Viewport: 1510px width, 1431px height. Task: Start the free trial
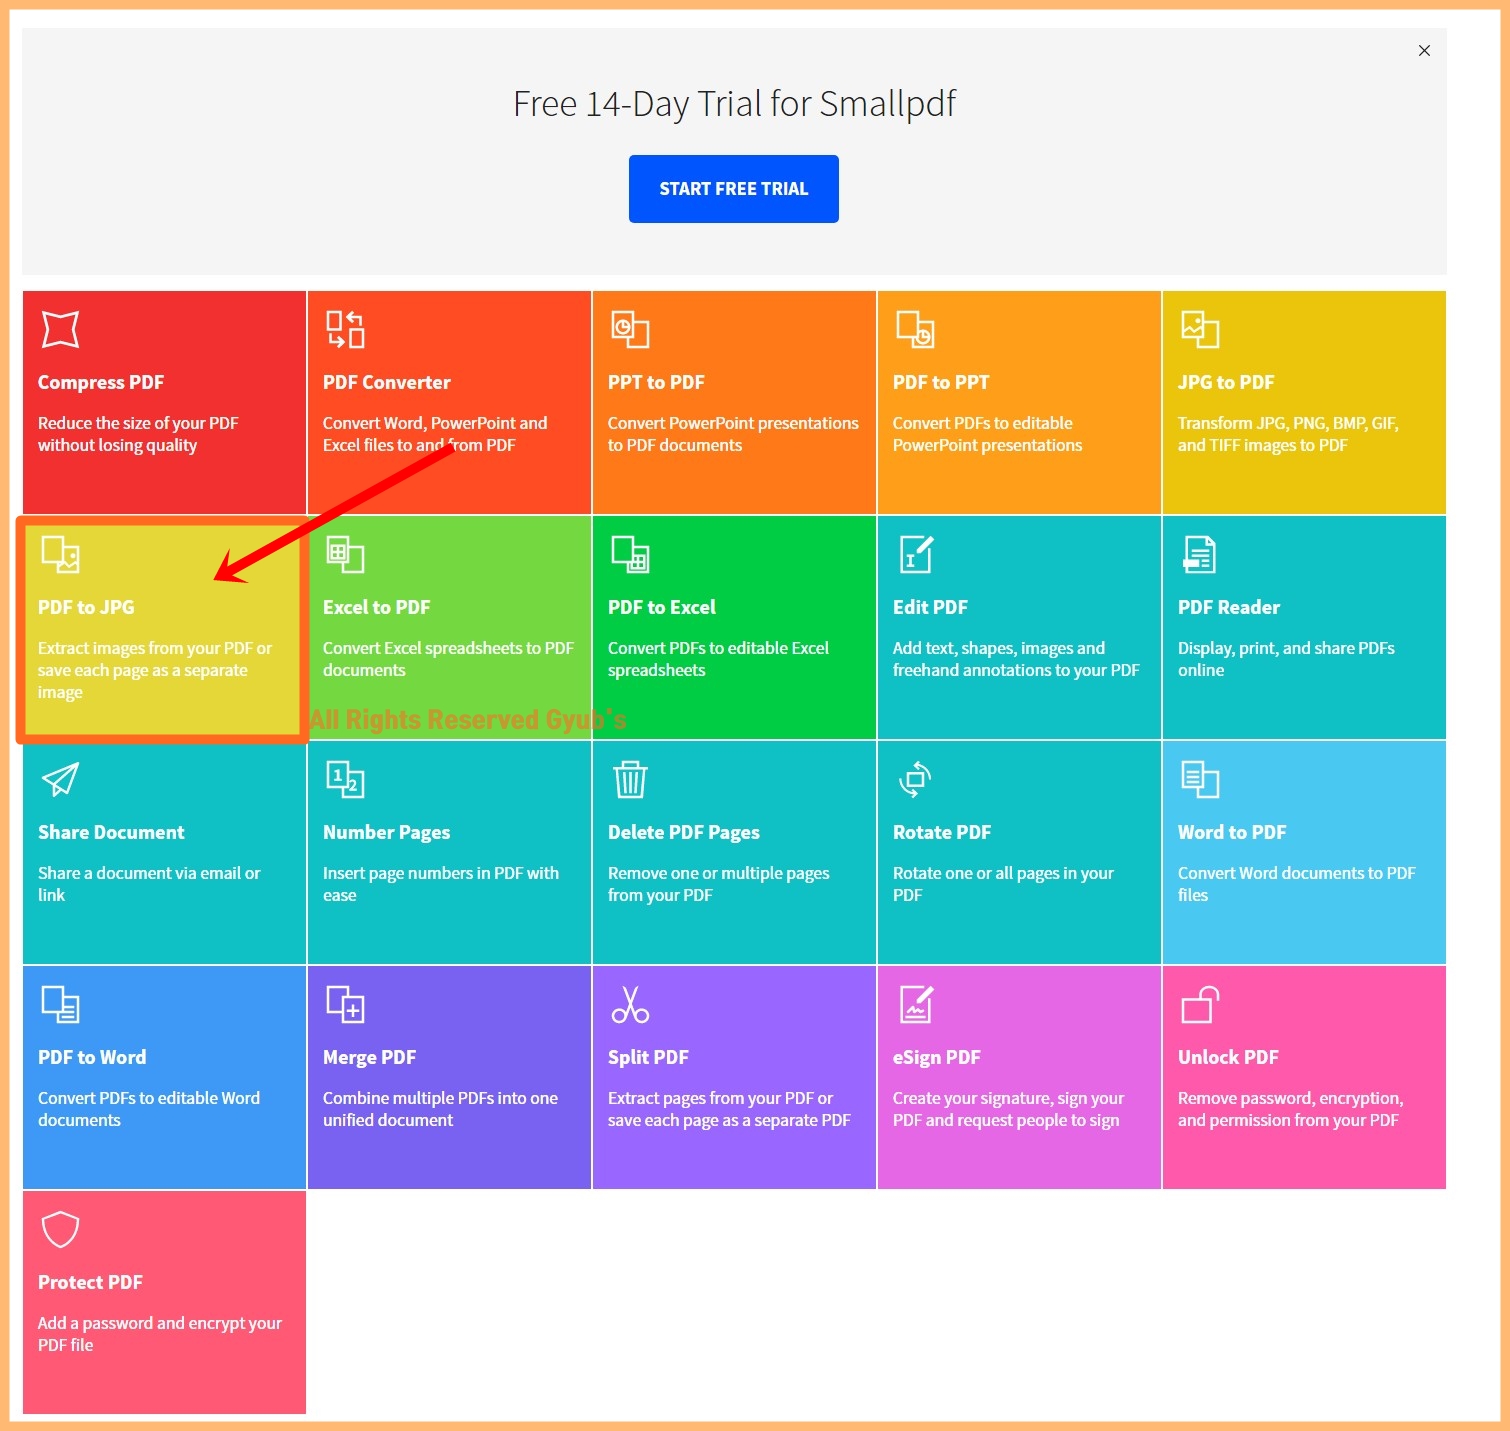pyautogui.click(x=734, y=189)
